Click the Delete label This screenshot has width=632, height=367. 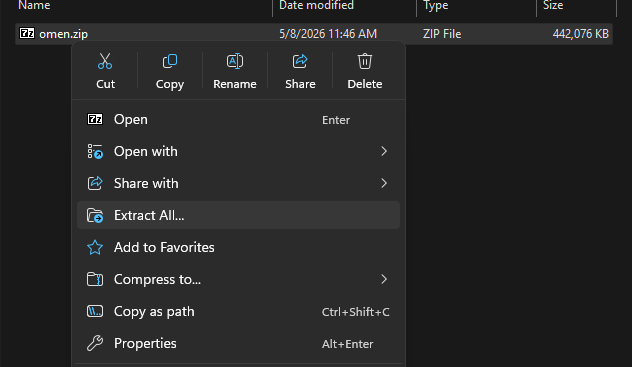365,84
